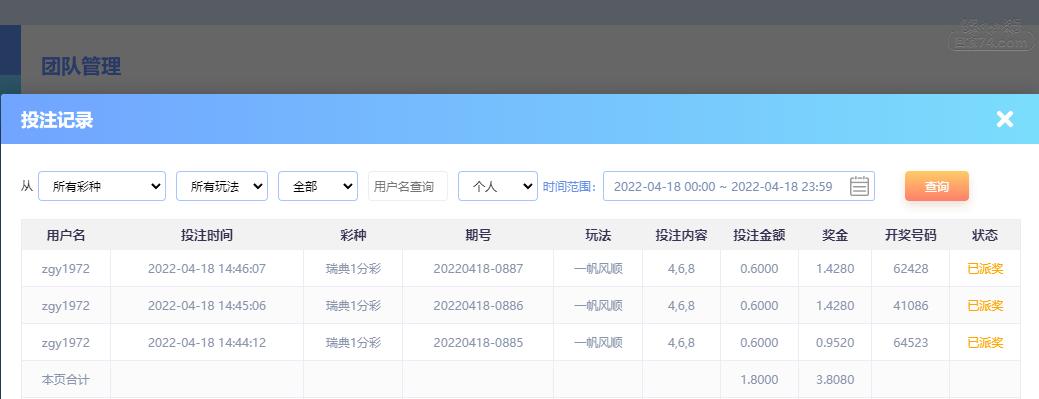Click 已派奖 status for number 62428
This screenshot has height=399, width=1039.
coord(985,268)
